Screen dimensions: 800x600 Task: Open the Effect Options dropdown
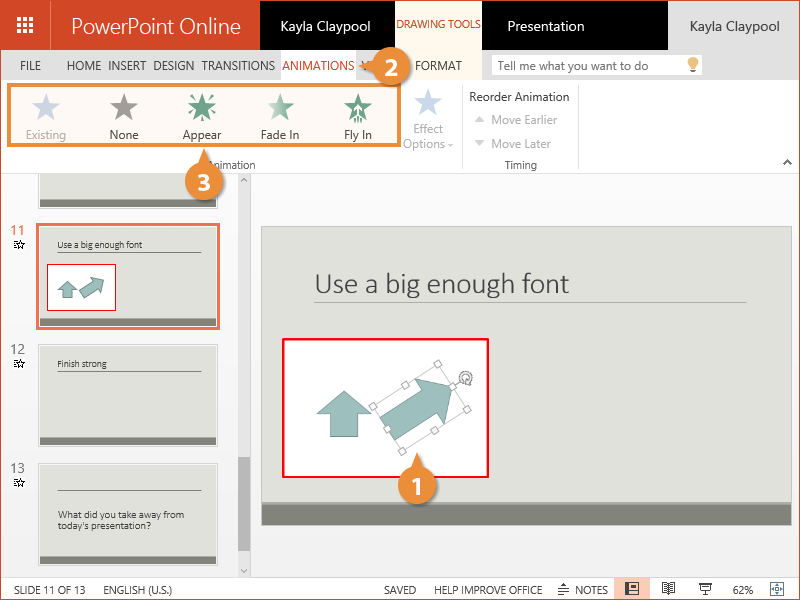[x=428, y=121]
